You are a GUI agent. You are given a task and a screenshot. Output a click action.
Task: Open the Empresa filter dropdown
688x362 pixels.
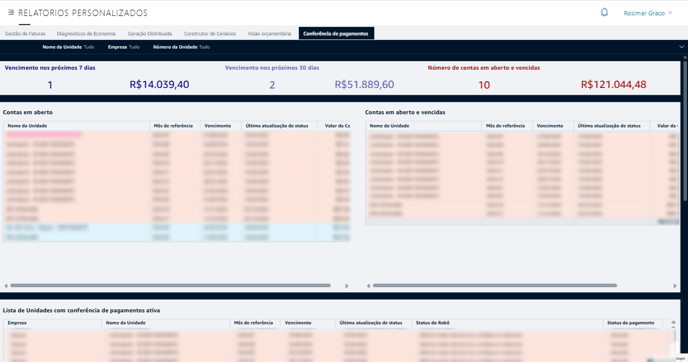point(123,47)
